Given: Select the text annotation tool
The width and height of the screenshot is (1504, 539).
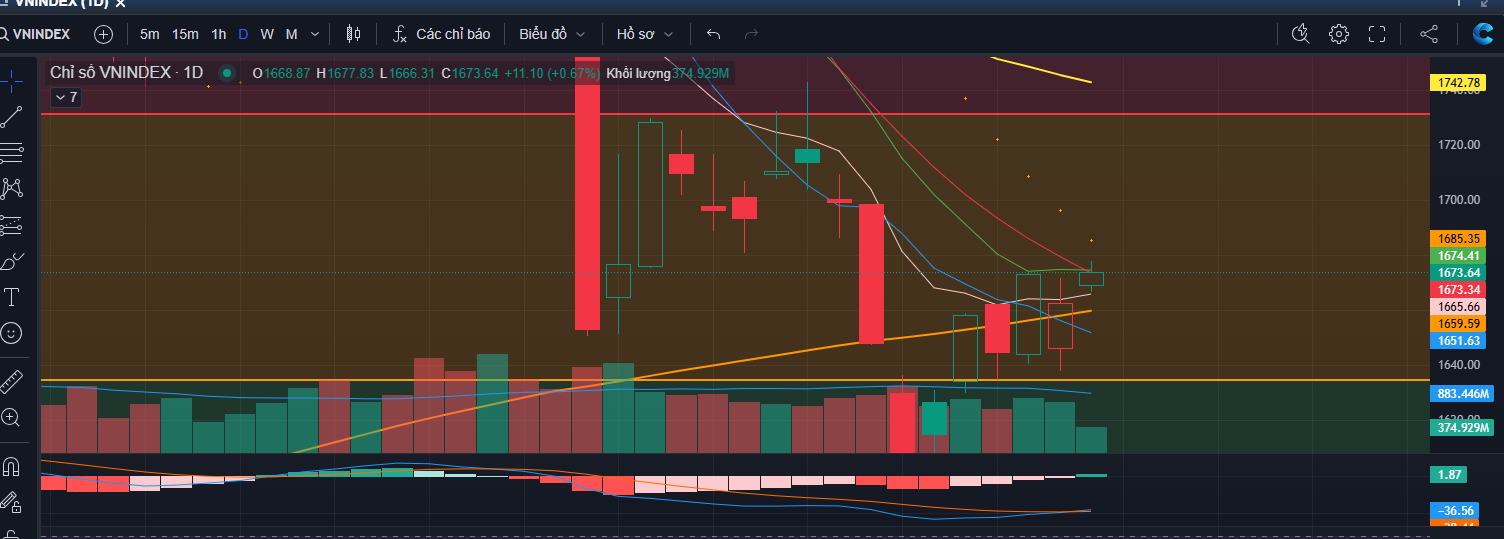Looking at the screenshot, I should click(x=12, y=297).
